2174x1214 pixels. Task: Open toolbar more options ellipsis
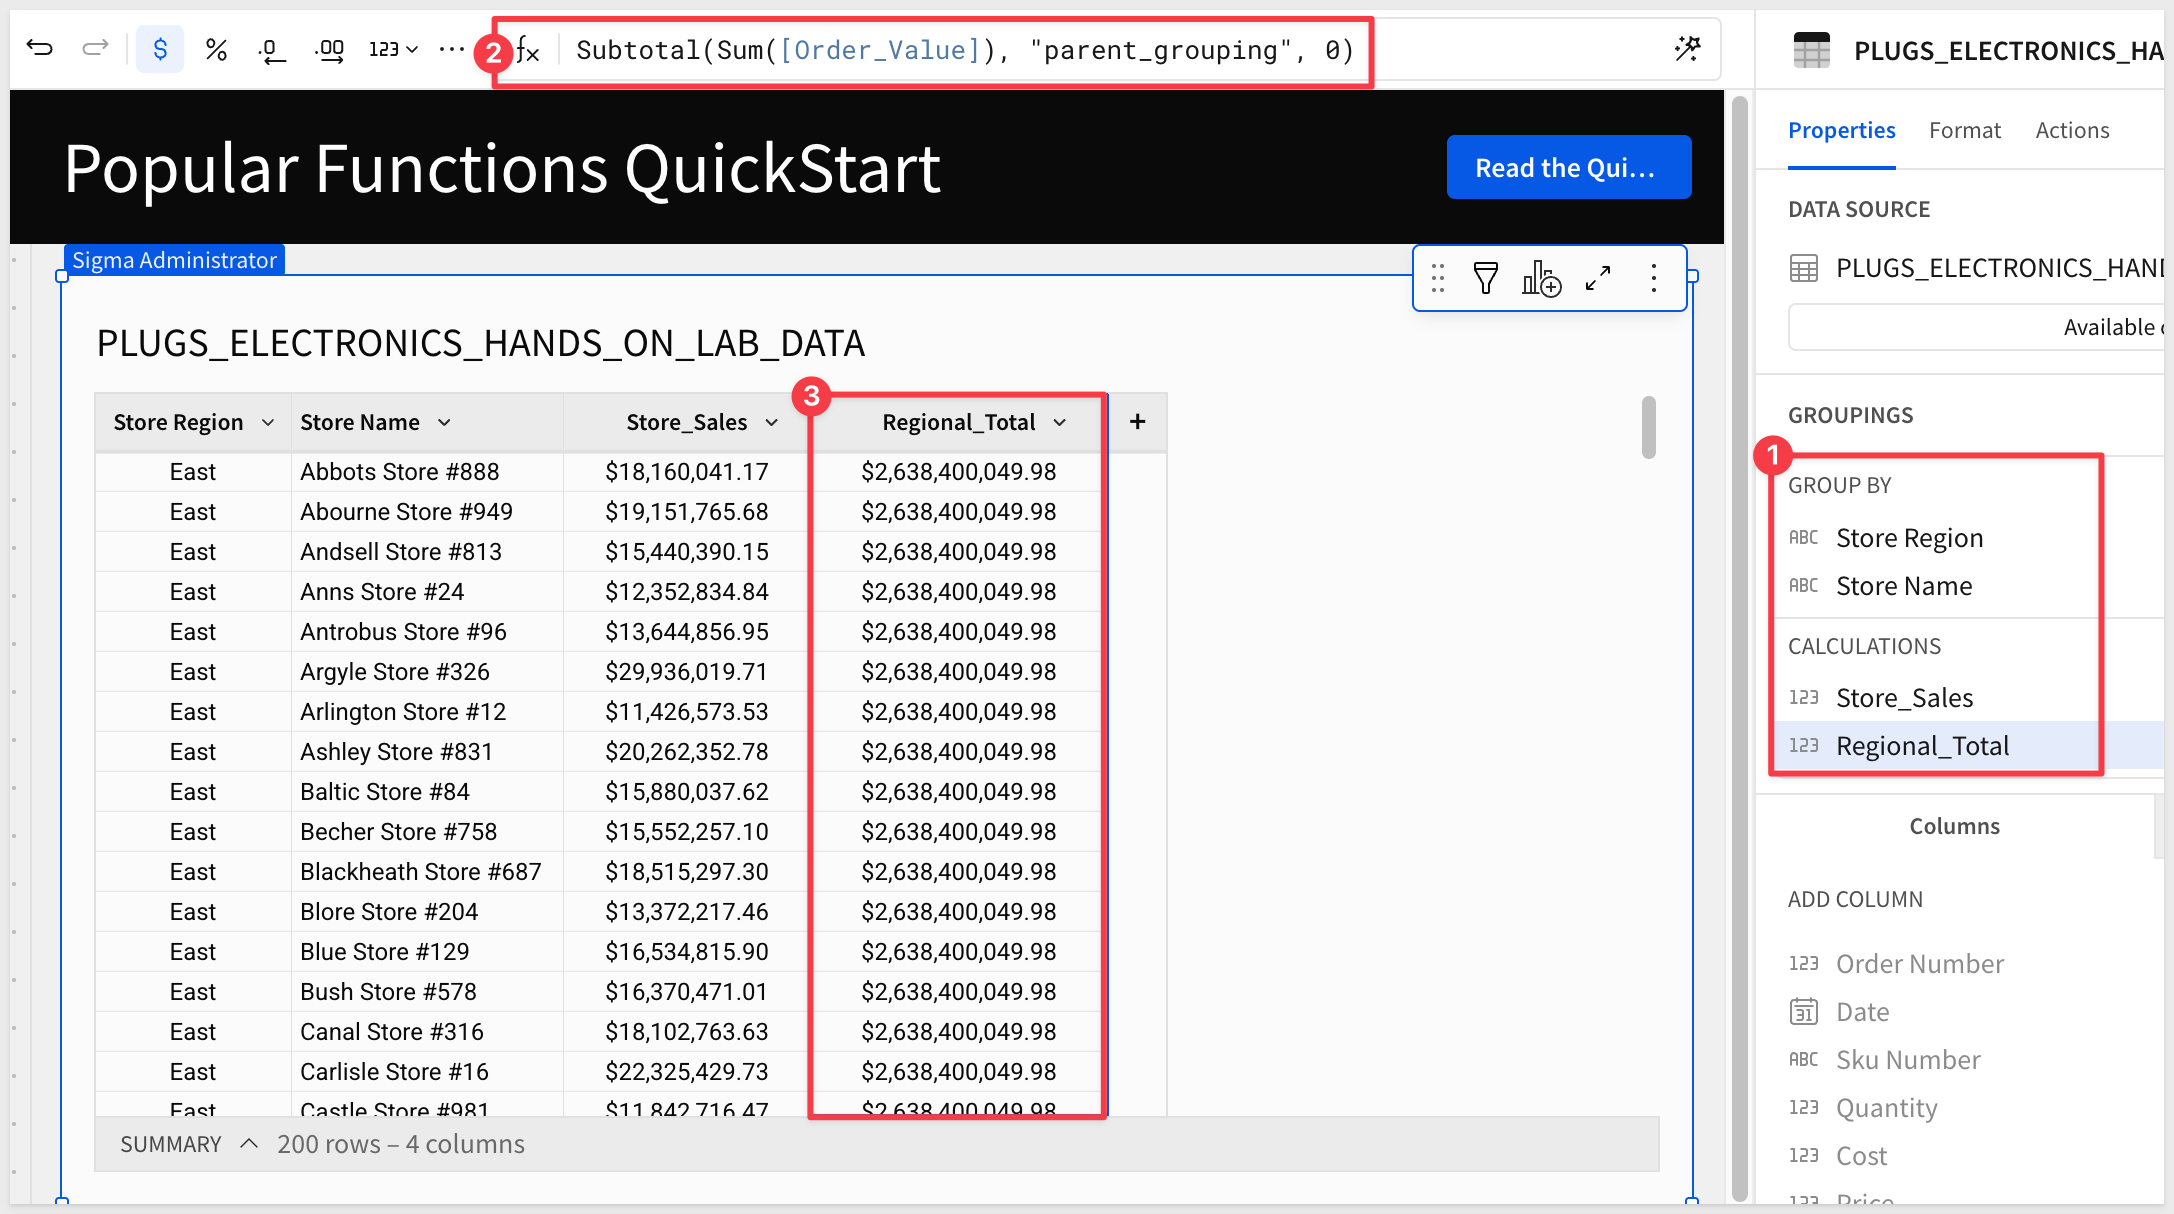click(452, 49)
